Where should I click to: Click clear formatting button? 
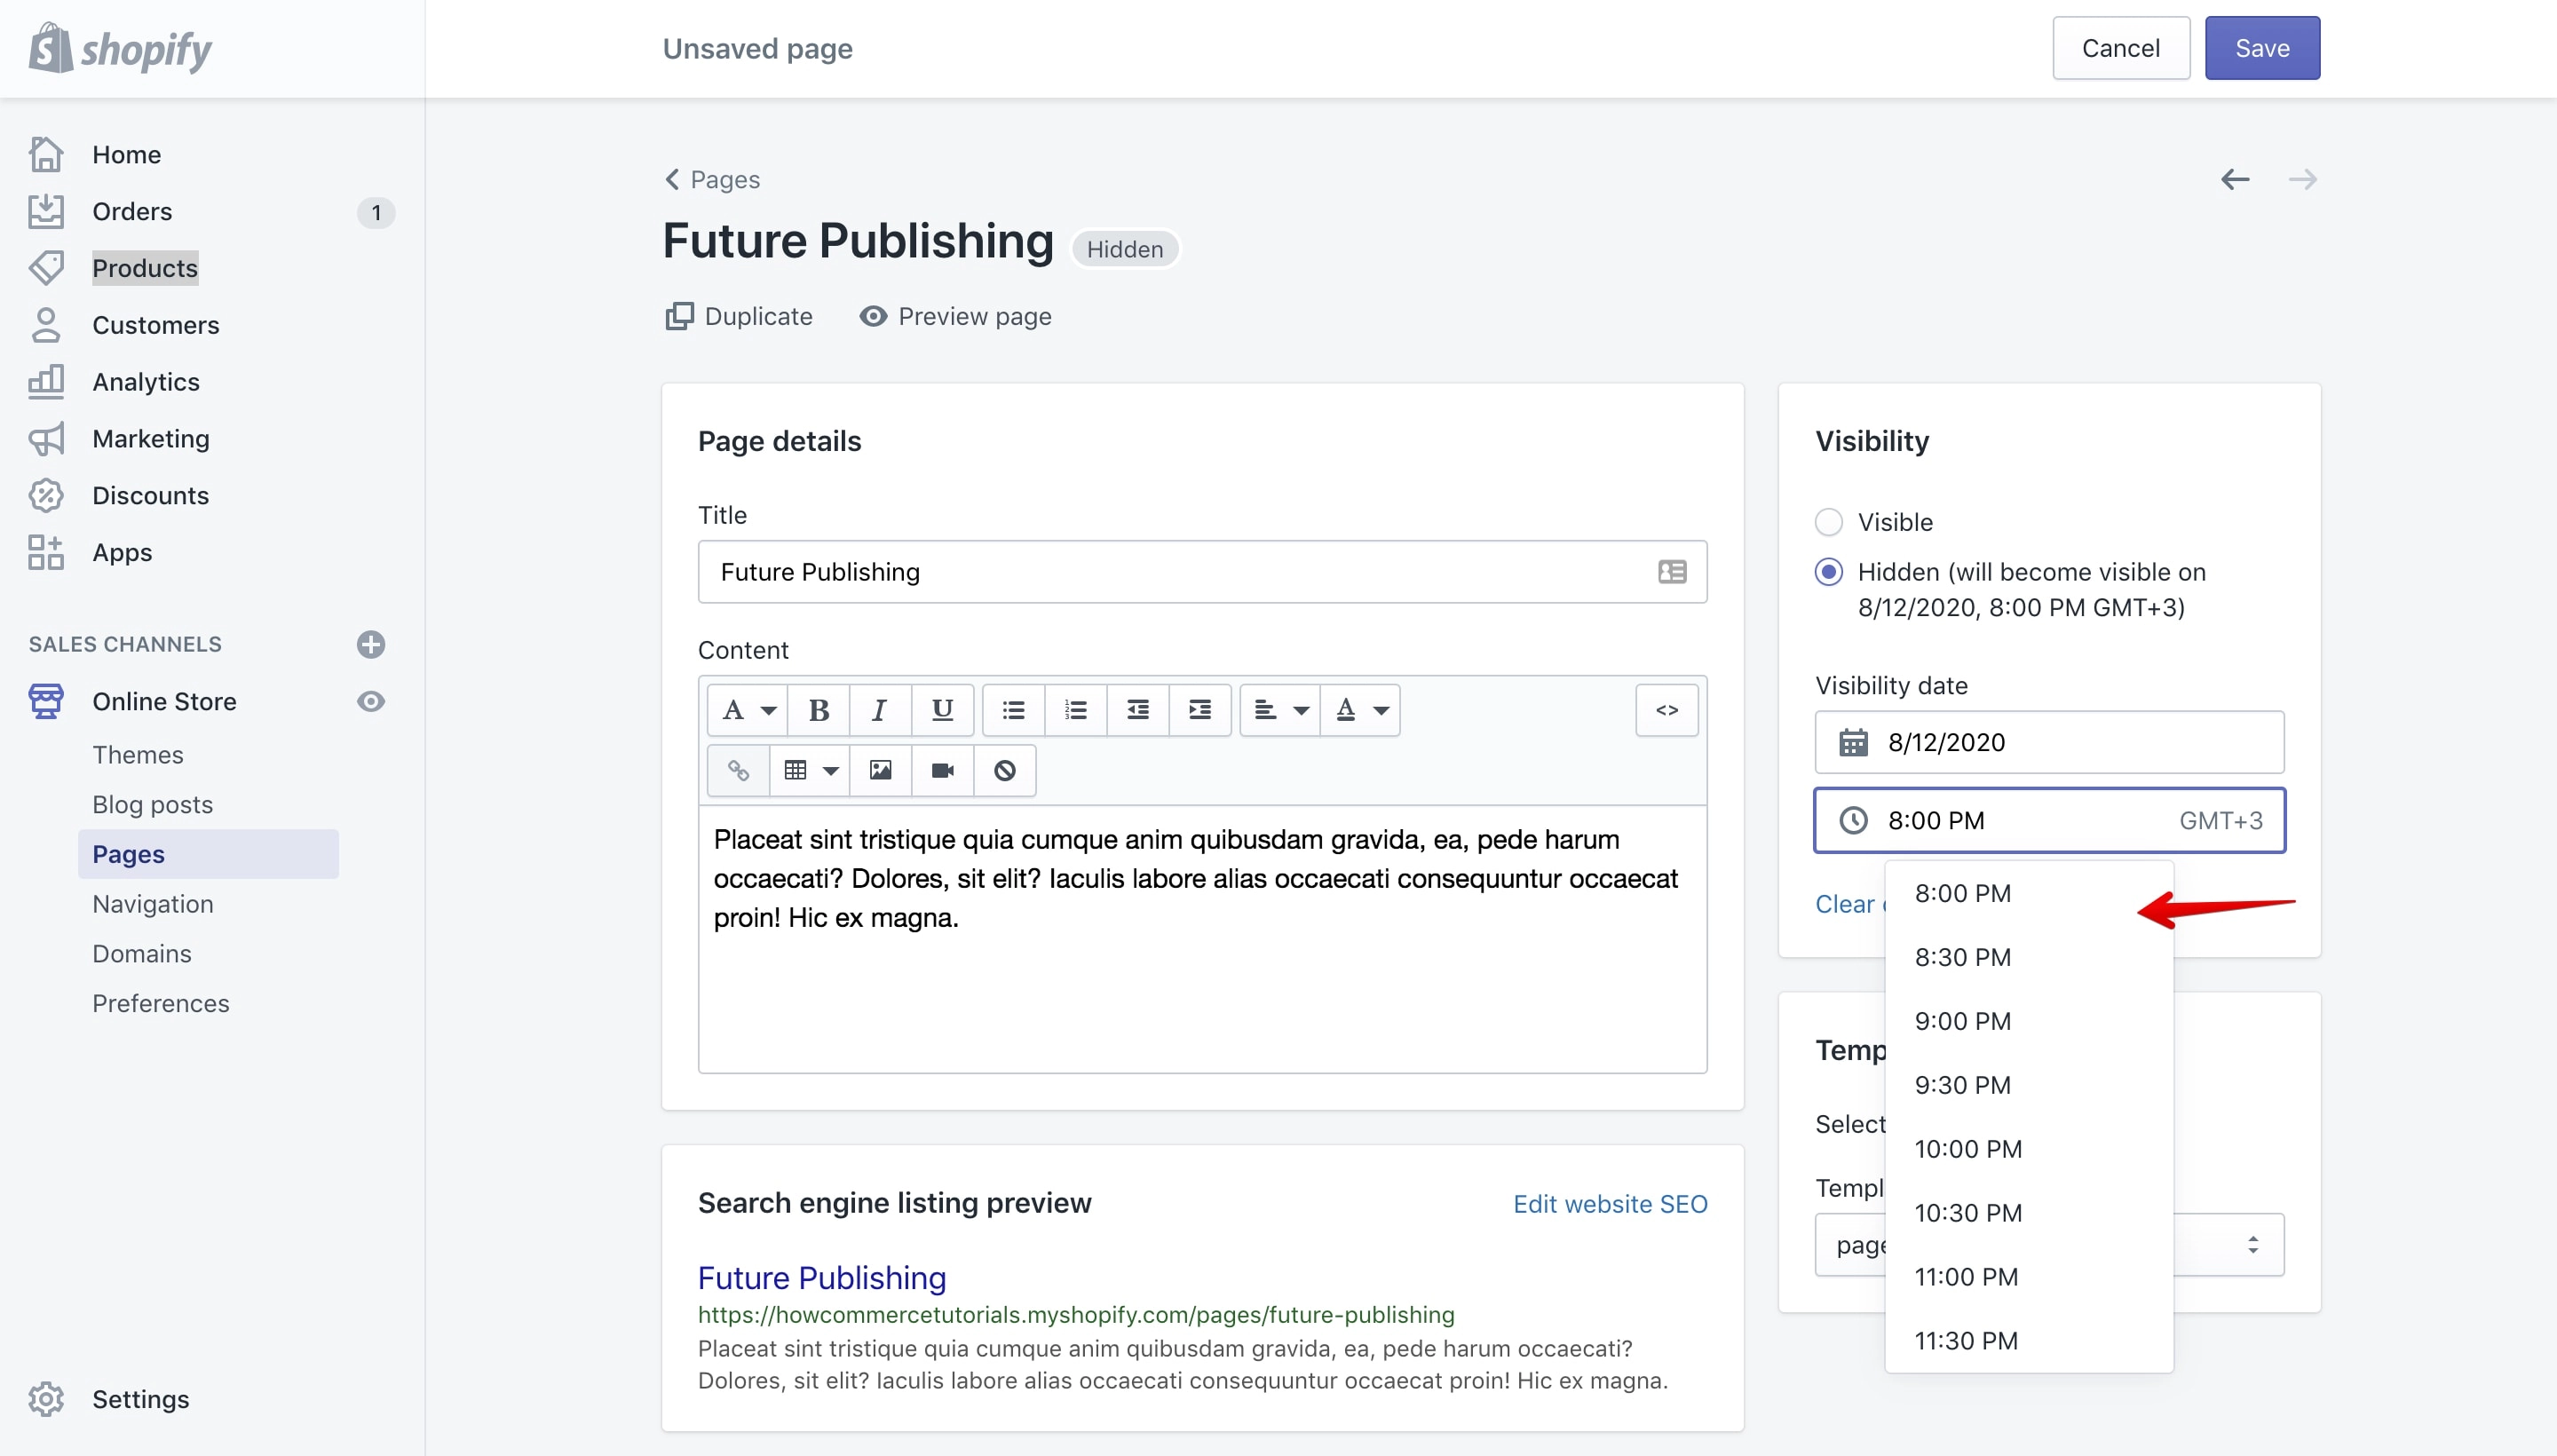[x=1005, y=770]
